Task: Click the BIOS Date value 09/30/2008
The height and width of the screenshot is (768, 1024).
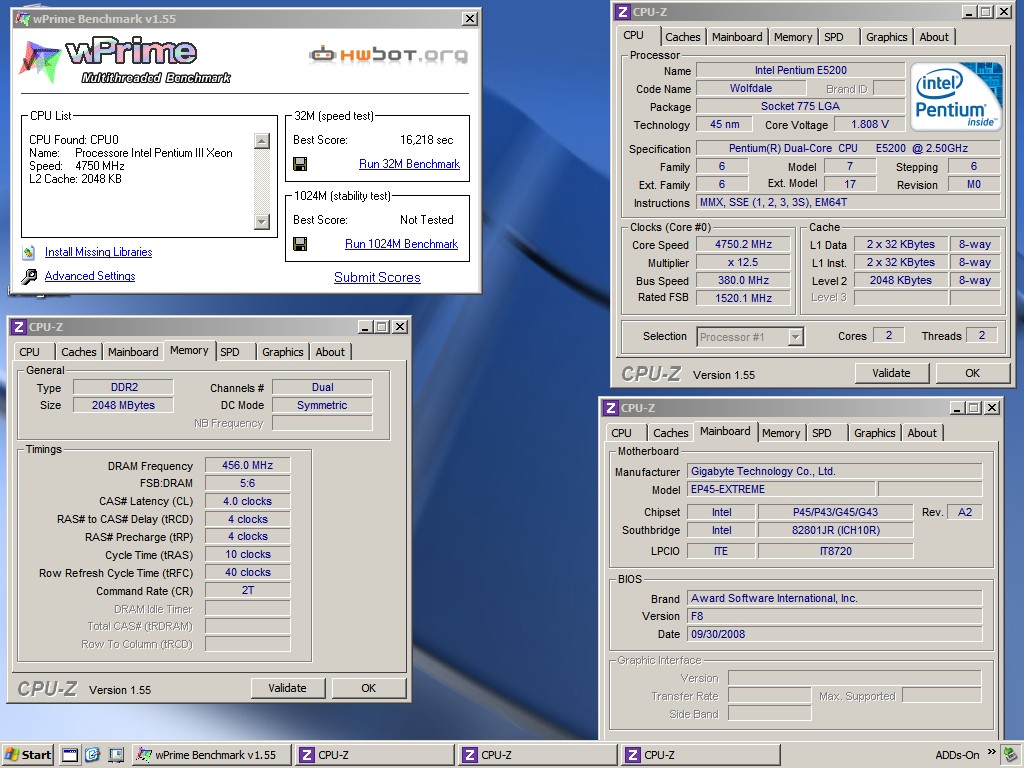Action: click(x=835, y=634)
